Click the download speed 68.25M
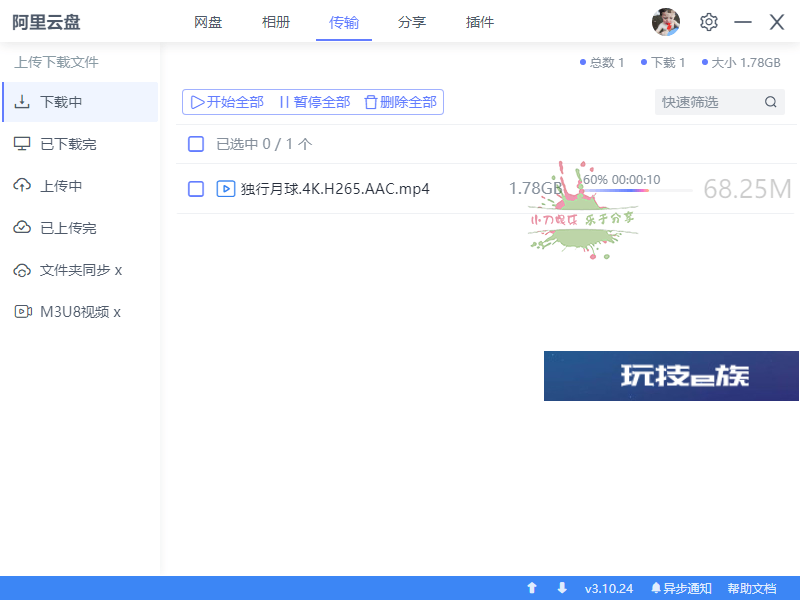Image resolution: width=800 pixels, height=600 pixels. [747, 189]
